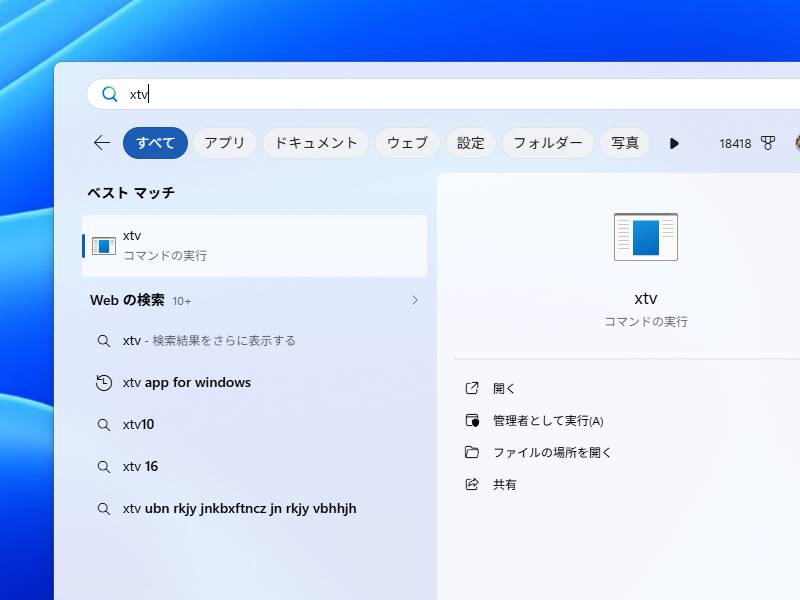Switch to the 設定 filter tab
Screen dimensions: 800x600
[470, 143]
